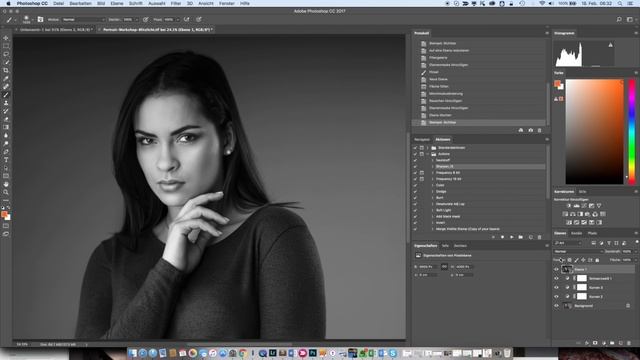The image size is (640, 360).
Task: Hide the Schwarzweiß 1 layer
Action: [x=556, y=278]
